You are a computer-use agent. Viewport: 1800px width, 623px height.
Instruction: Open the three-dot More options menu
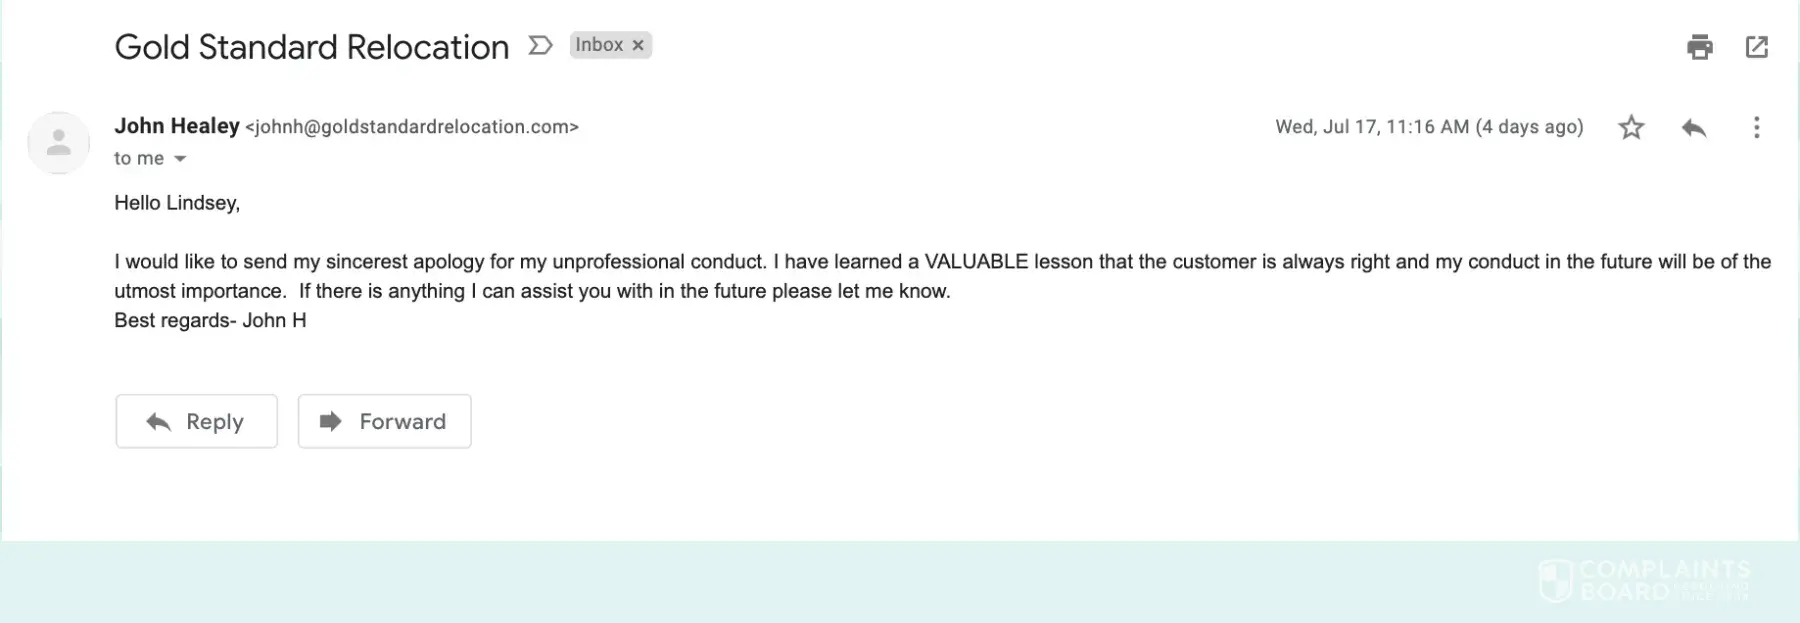(x=1756, y=128)
